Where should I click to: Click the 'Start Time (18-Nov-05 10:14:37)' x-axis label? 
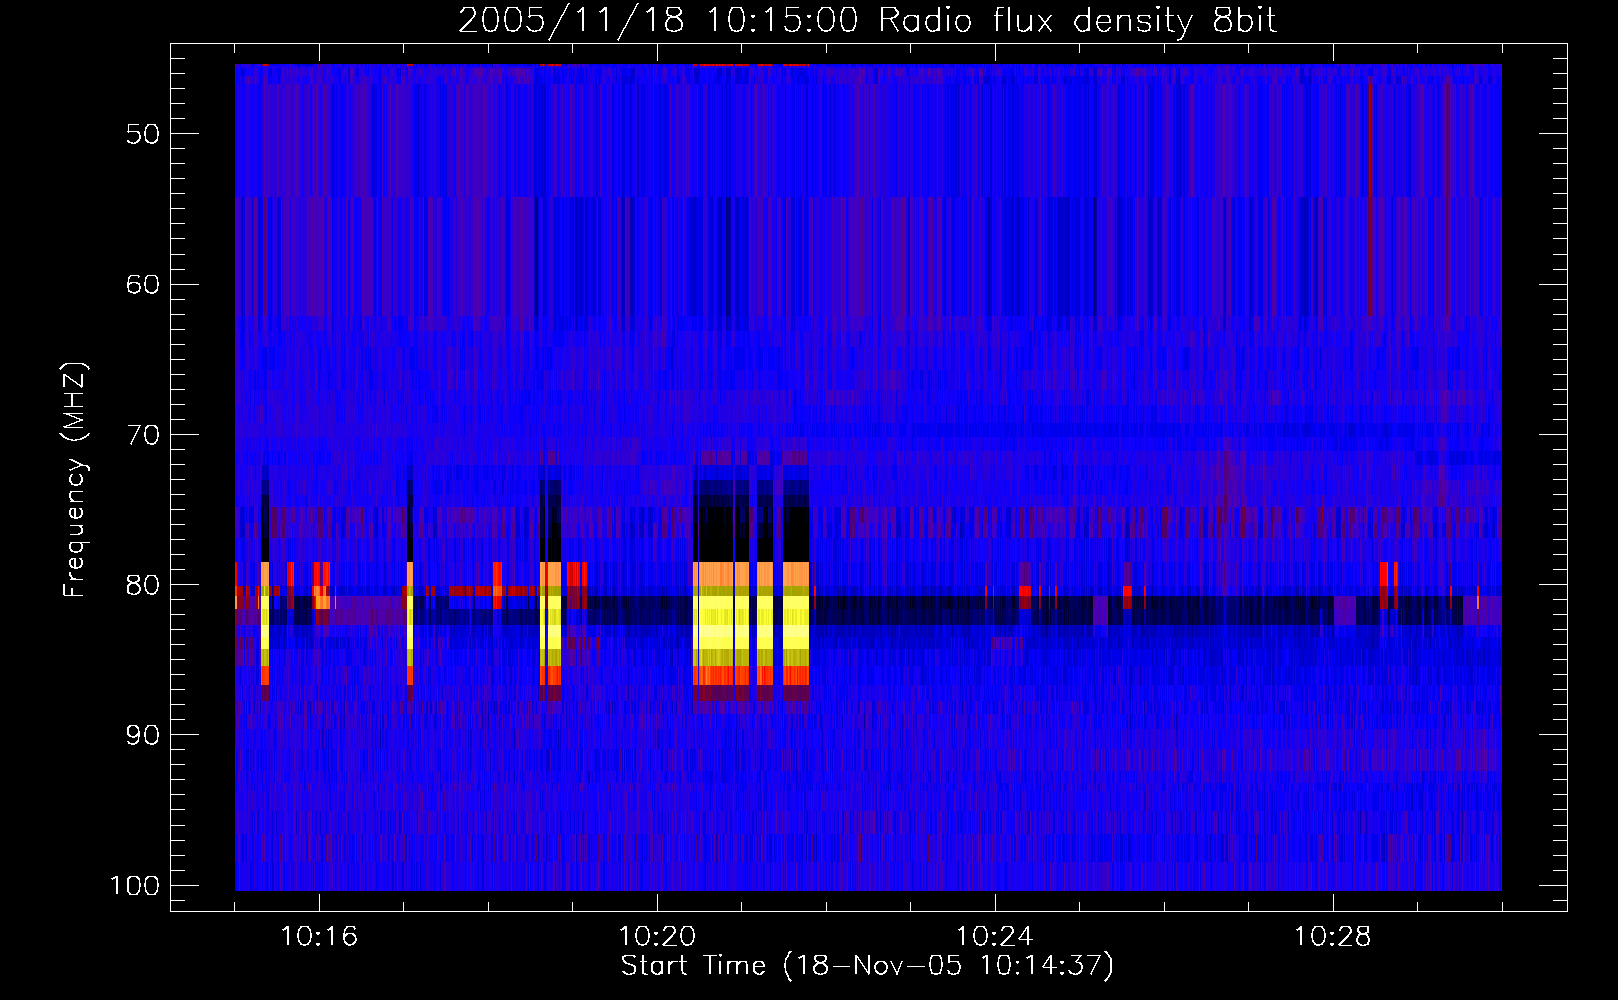pos(867,966)
